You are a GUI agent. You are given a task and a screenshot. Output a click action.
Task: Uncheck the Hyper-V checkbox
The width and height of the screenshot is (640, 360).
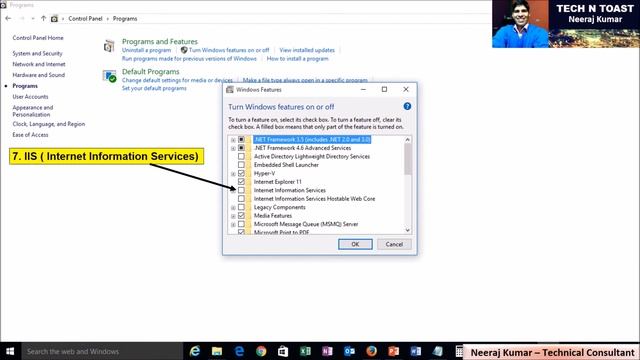241,173
